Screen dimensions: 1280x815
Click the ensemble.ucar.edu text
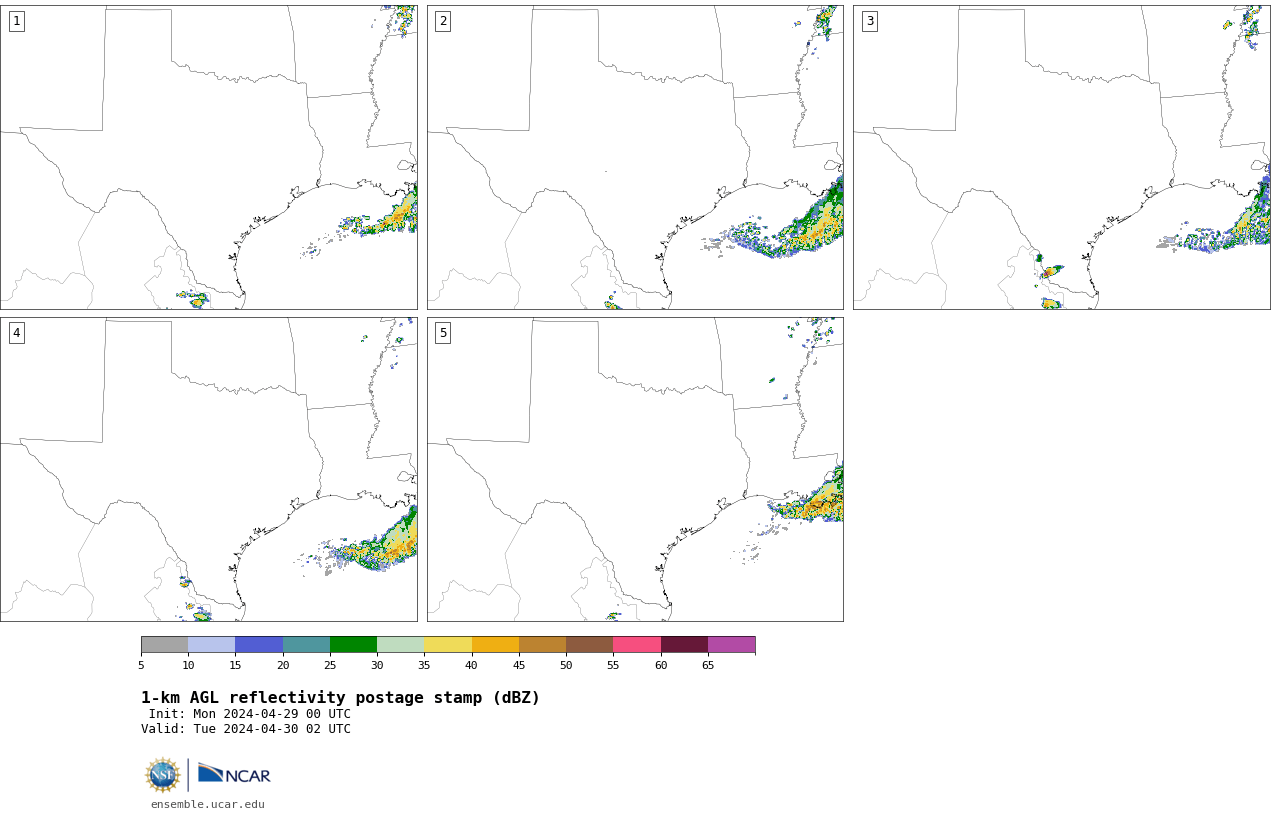point(208,804)
